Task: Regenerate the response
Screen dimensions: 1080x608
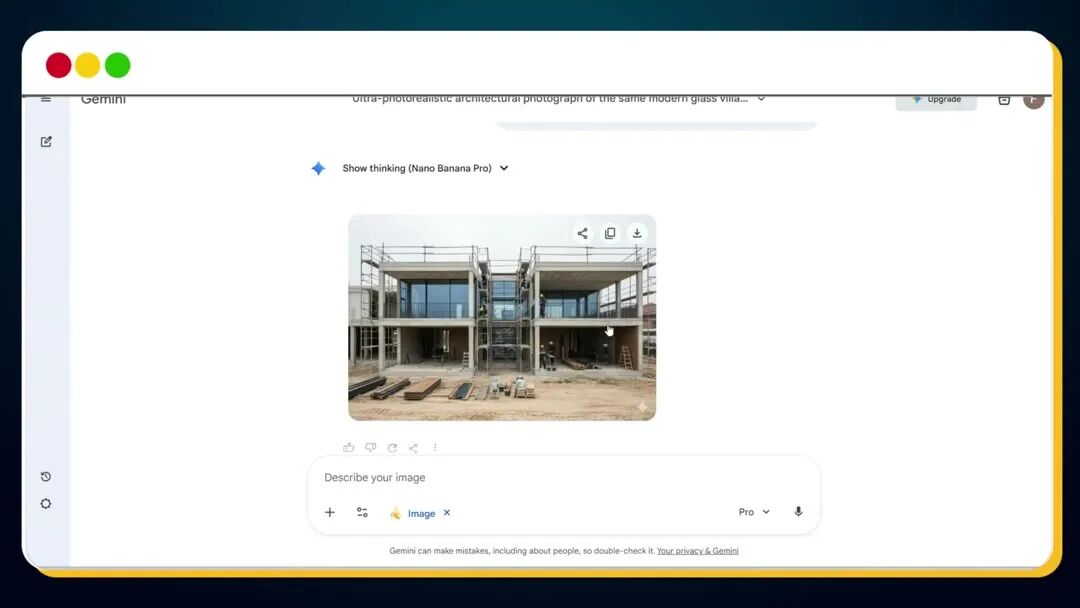Action: (392, 448)
